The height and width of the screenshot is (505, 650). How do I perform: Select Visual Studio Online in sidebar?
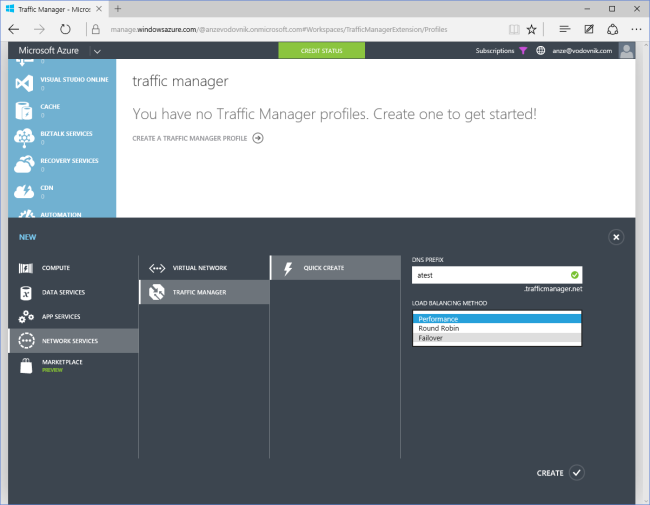[62, 83]
